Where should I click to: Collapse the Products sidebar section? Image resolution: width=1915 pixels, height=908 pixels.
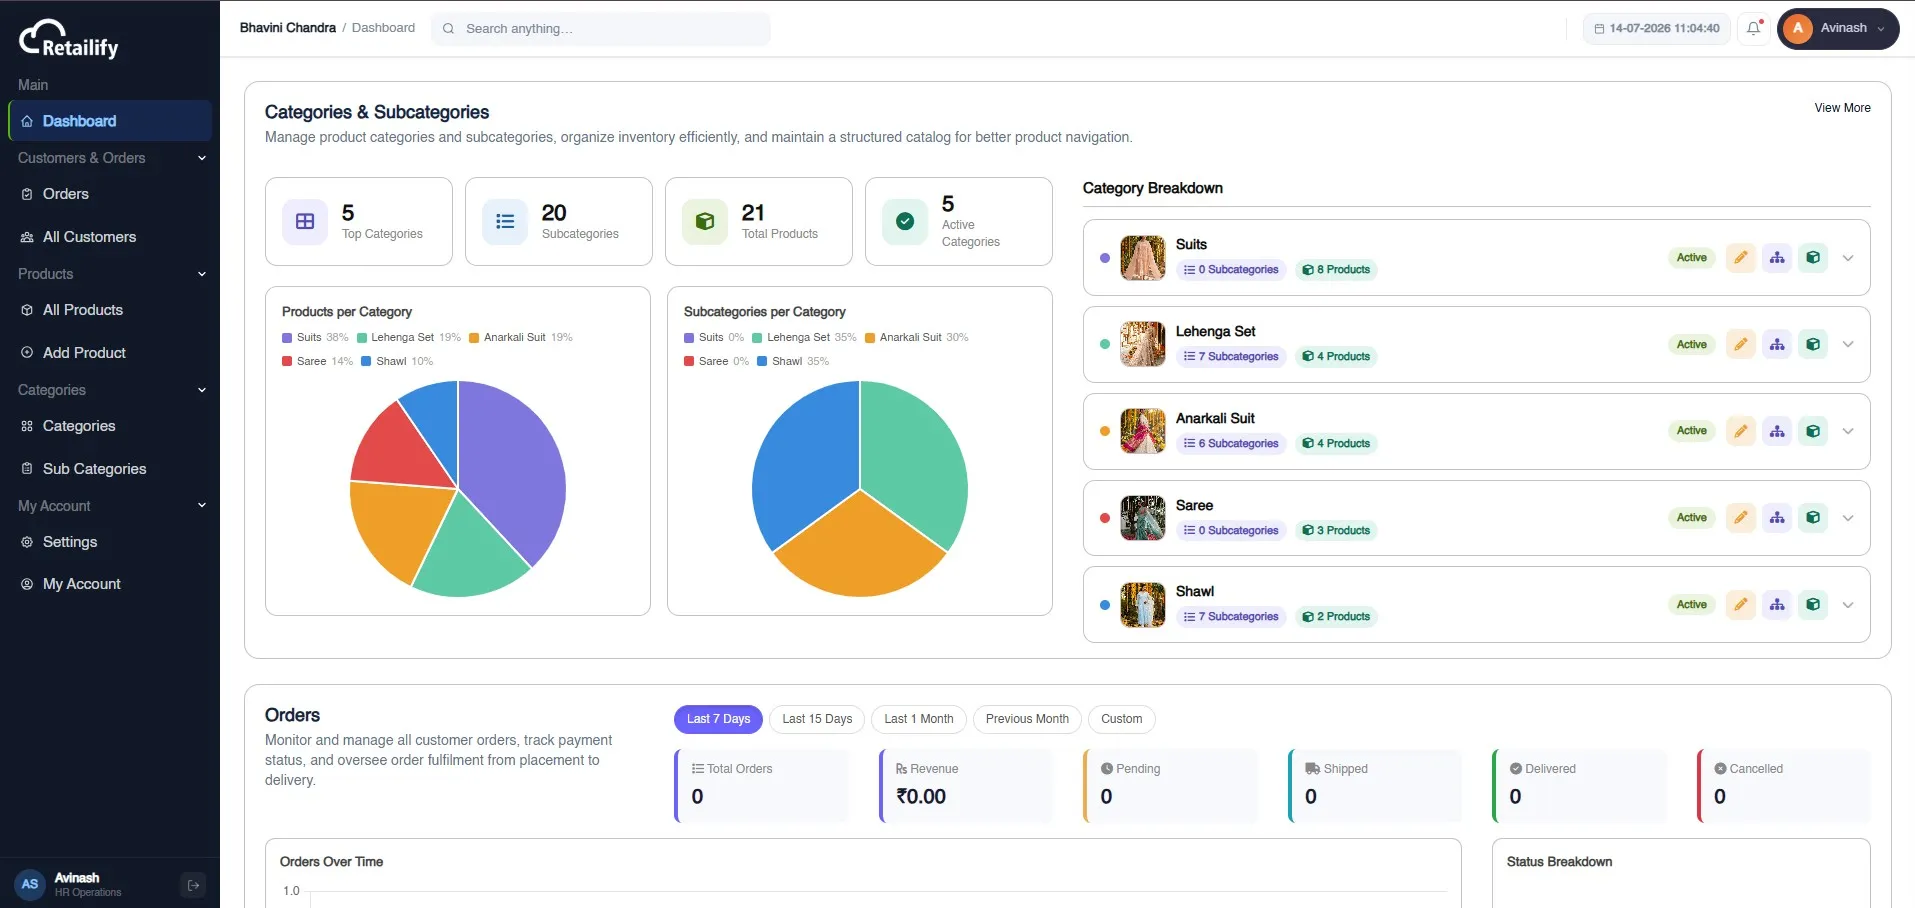tap(110, 274)
